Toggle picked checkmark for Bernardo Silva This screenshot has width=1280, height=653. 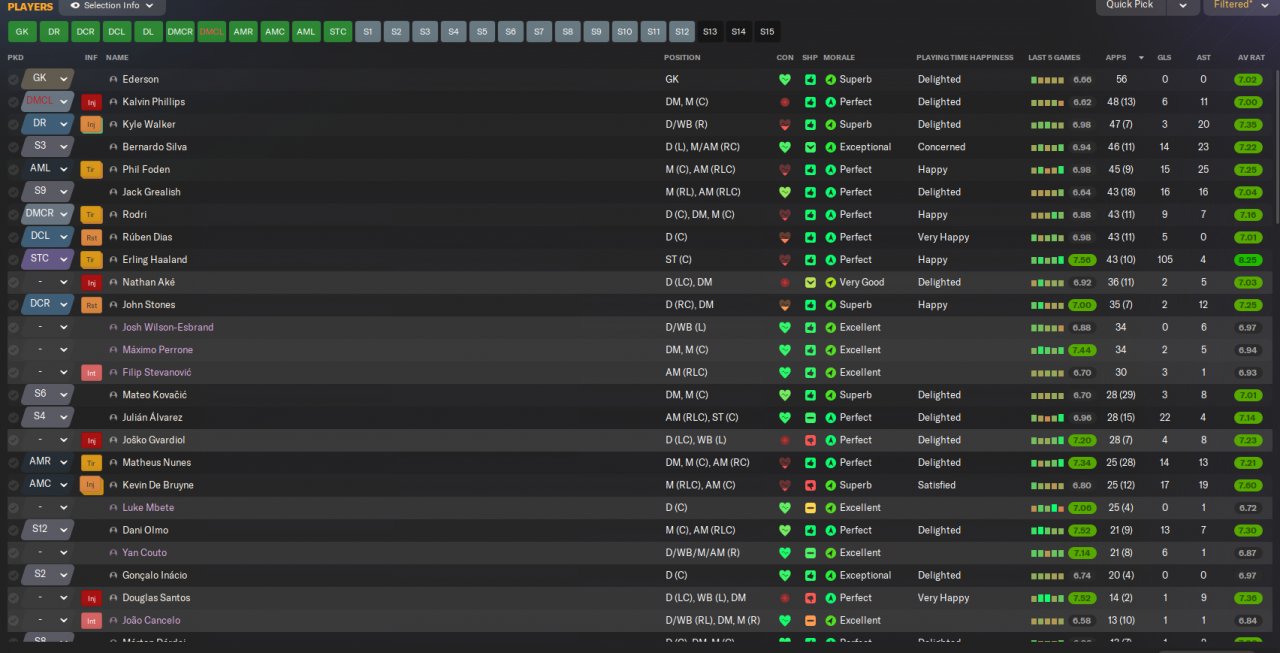13,147
